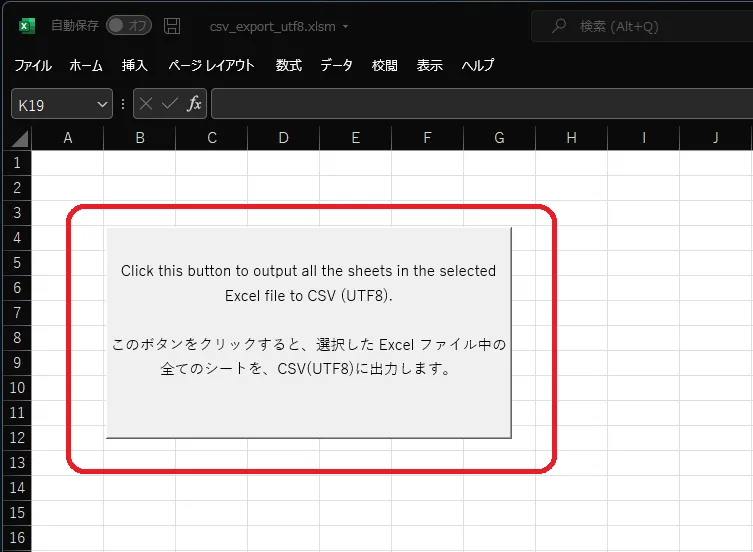Viewport: 753px width, 552px height.
Task: Click the formula bar enter checkmark icon
Action: tap(170, 104)
